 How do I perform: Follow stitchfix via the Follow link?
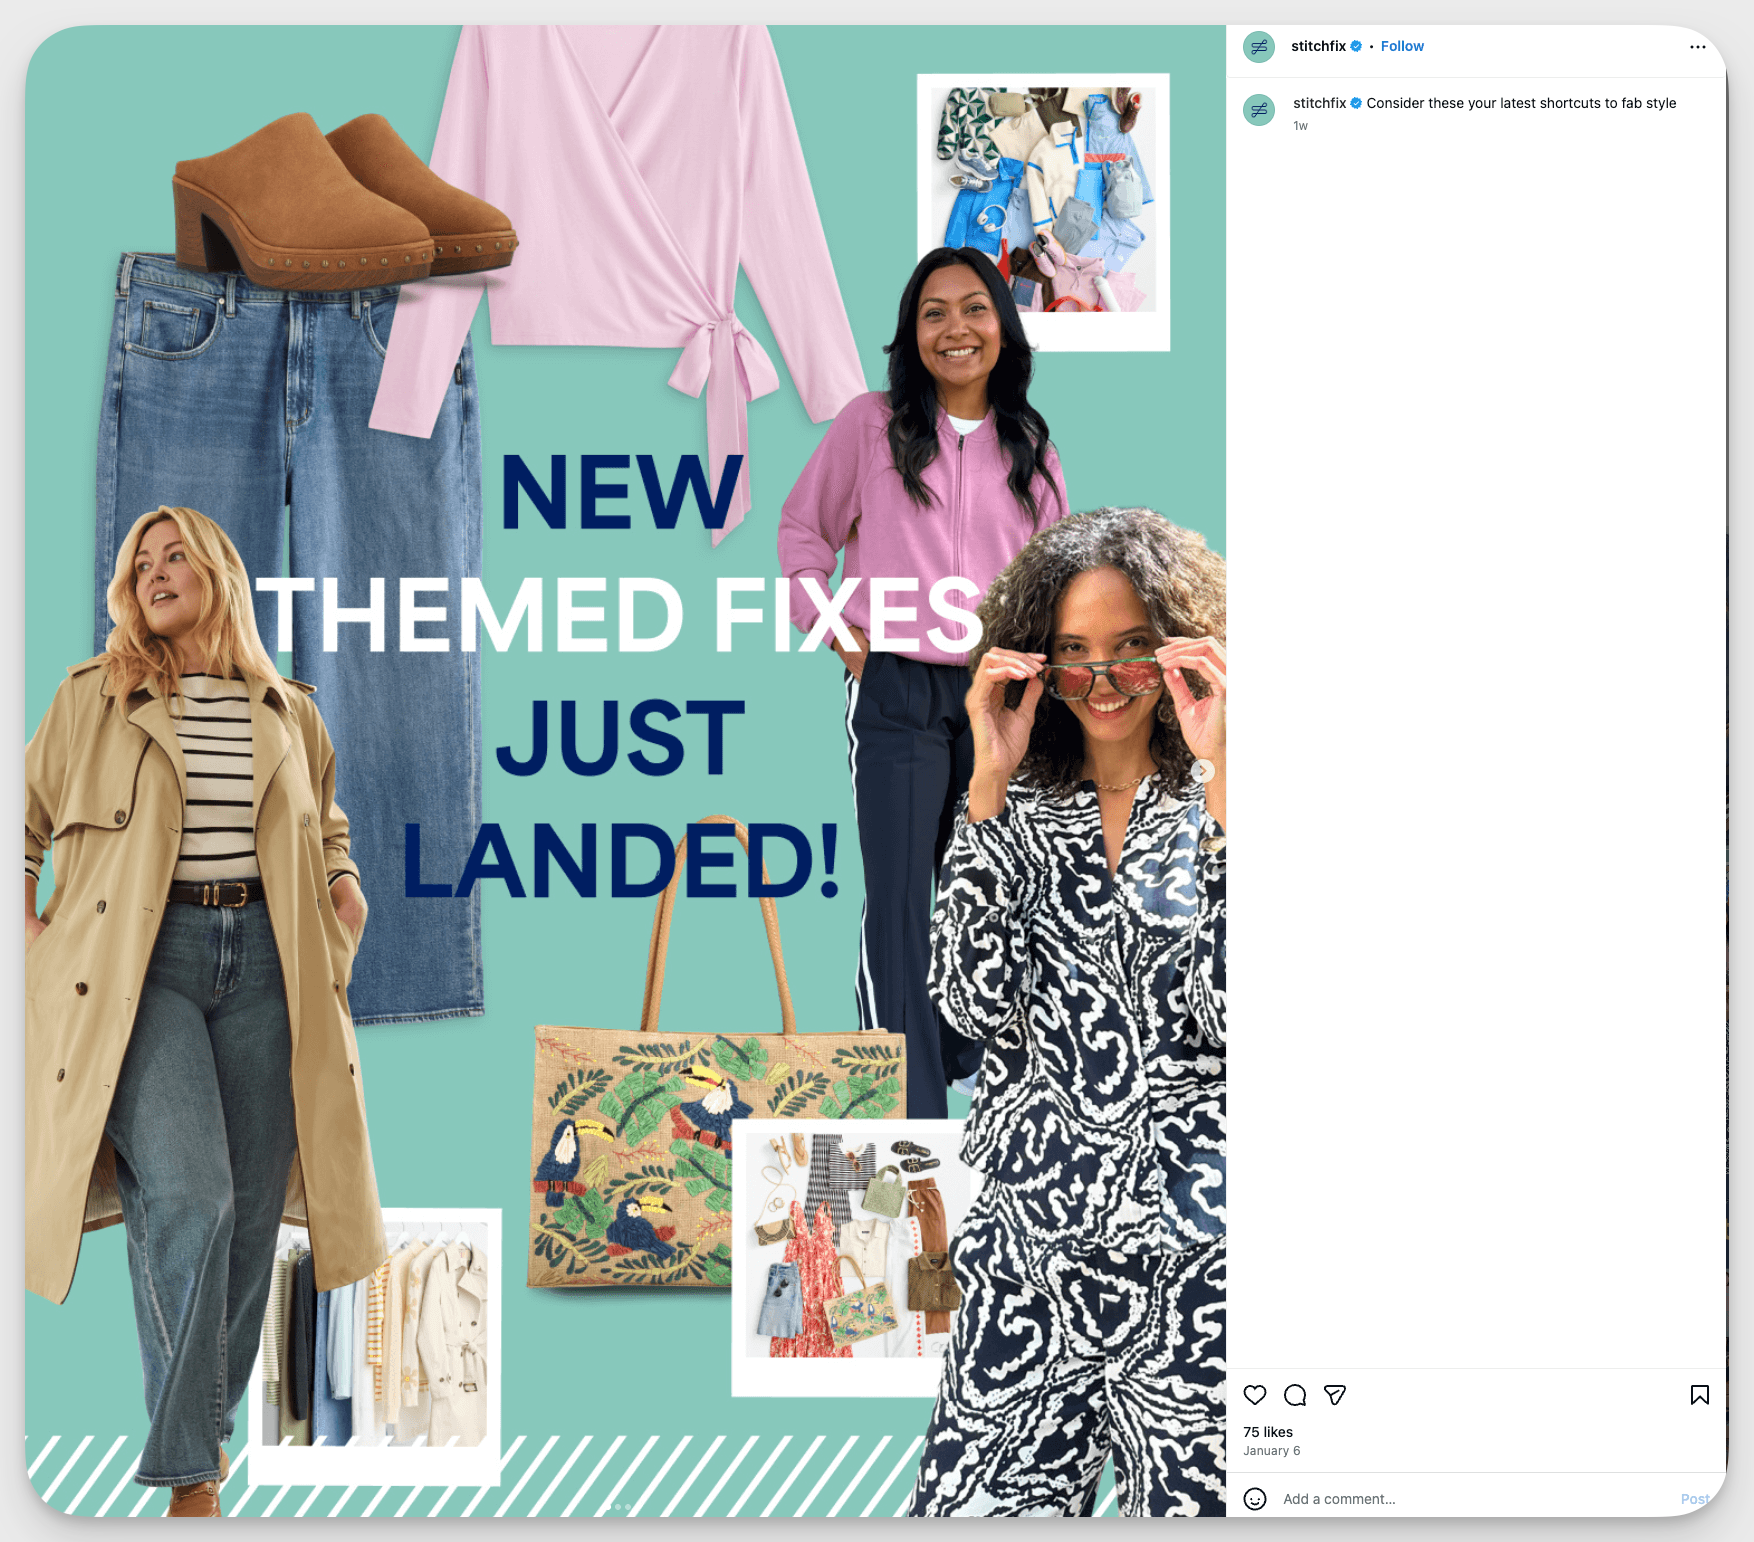[1401, 45]
